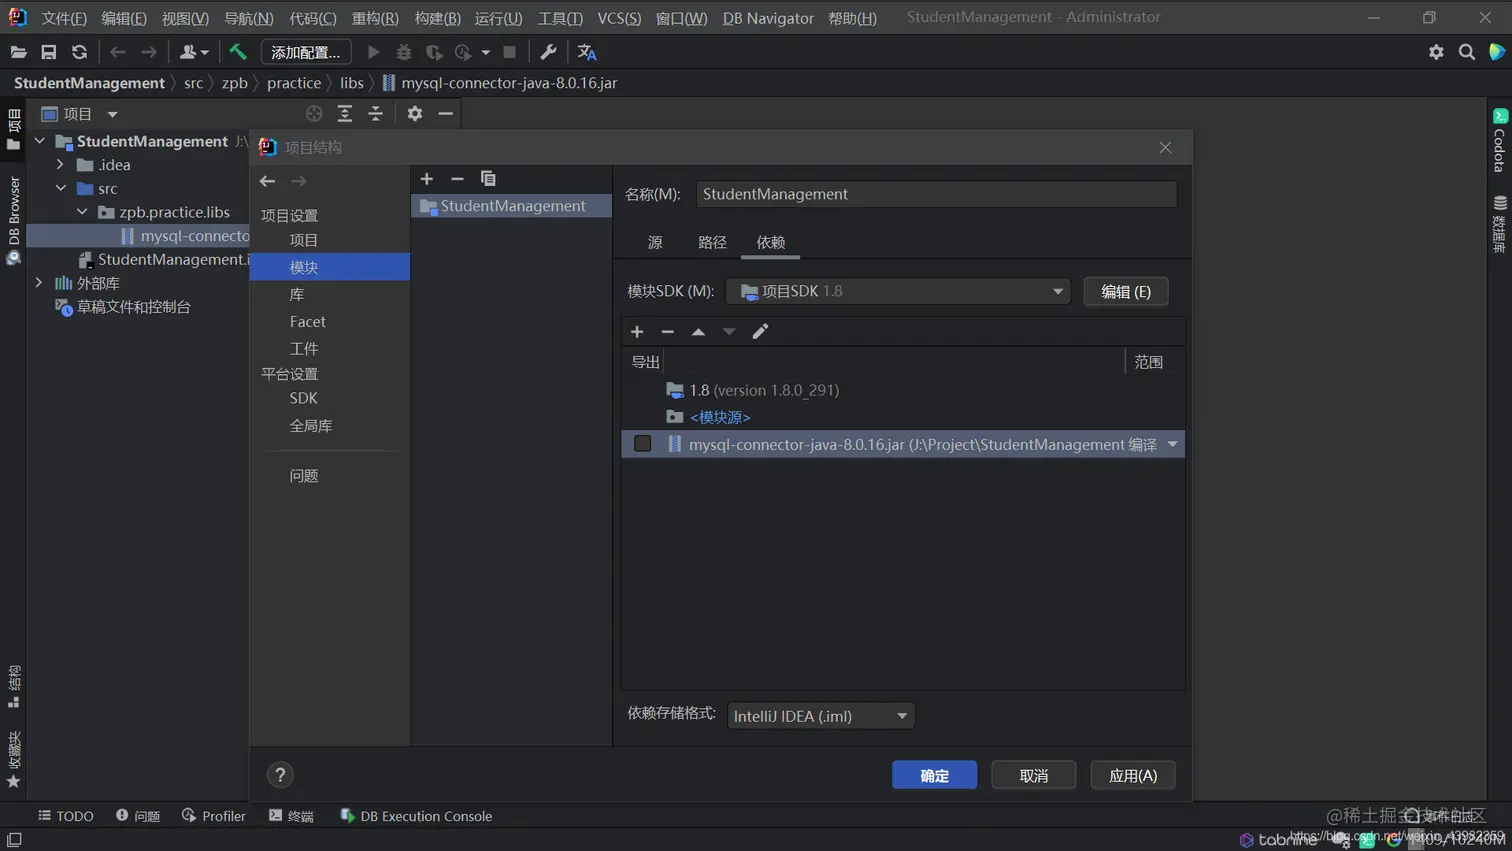This screenshot has height=851, width=1512.
Task: Click Expand All icon in Project panel
Action: click(345, 114)
